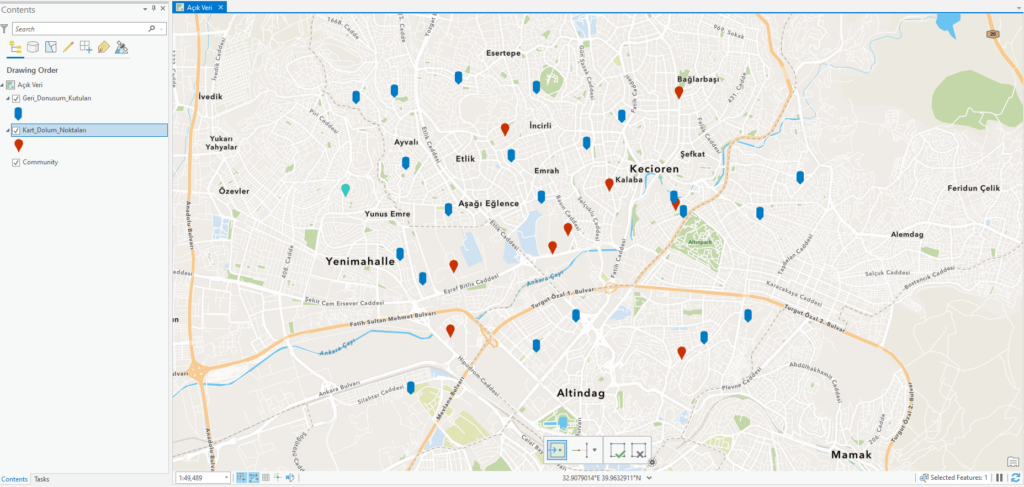Uncheck the Community basemap layer checkbox
This screenshot has width=1024, height=487.
click(16, 162)
